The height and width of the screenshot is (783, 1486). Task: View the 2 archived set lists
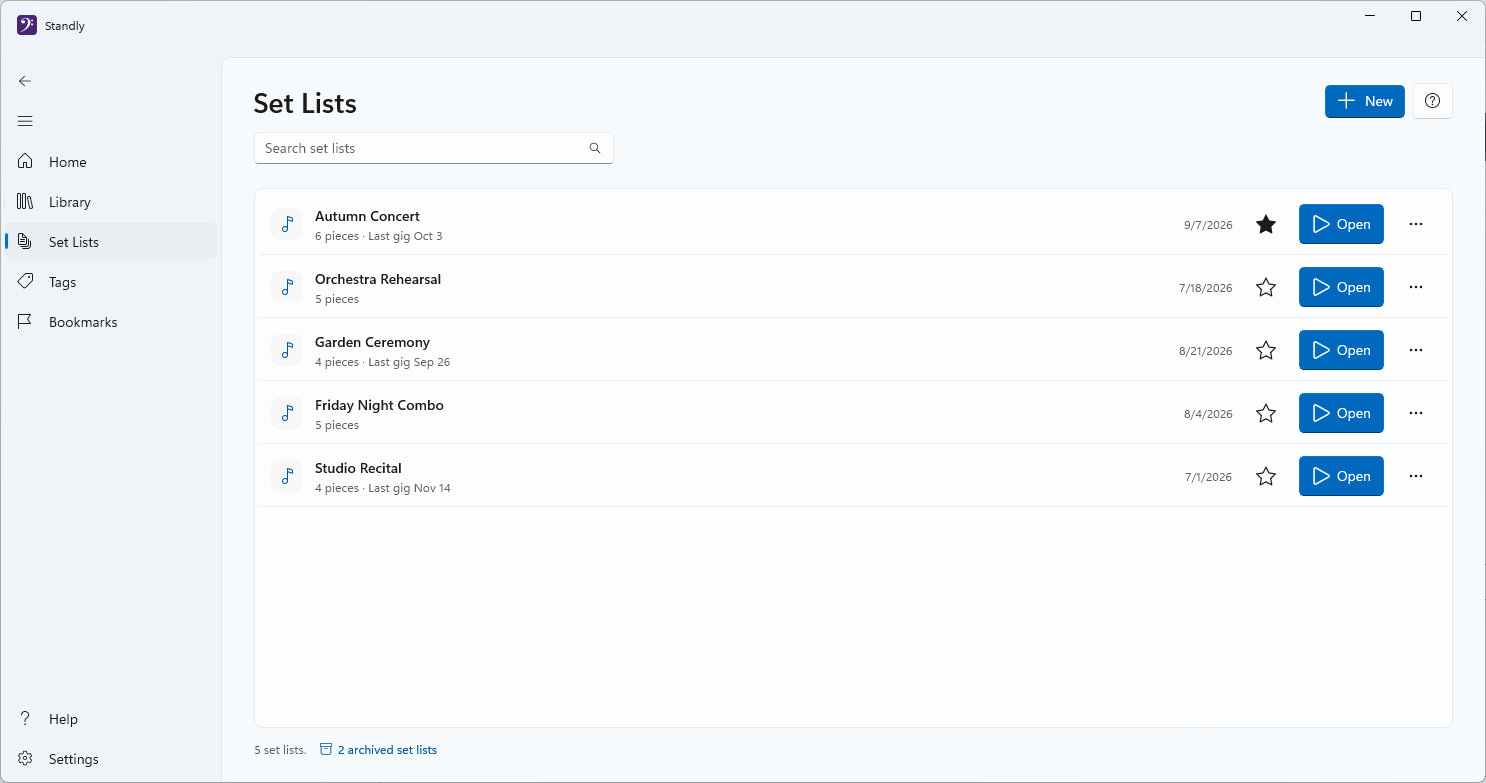(x=378, y=750)
